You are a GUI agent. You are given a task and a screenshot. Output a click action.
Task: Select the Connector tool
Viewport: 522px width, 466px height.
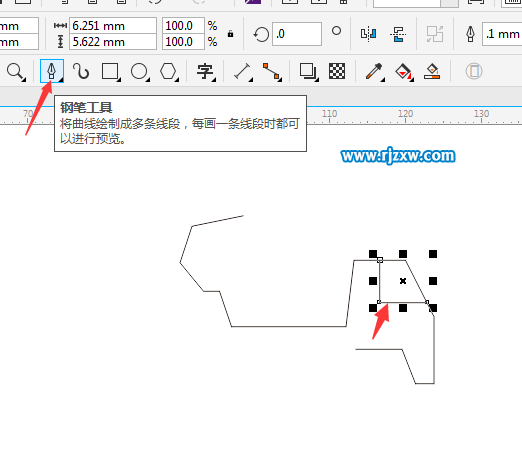272,71
